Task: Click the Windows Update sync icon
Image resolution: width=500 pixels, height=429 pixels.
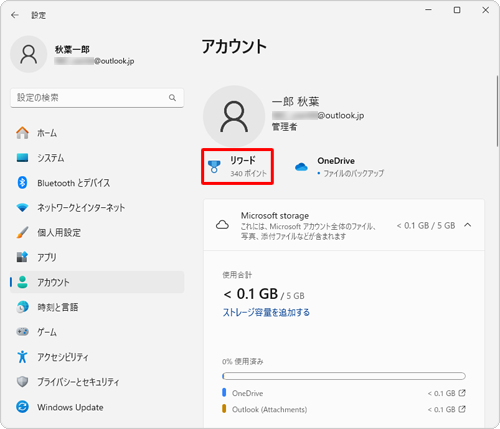Action: [x=22, y=407]
